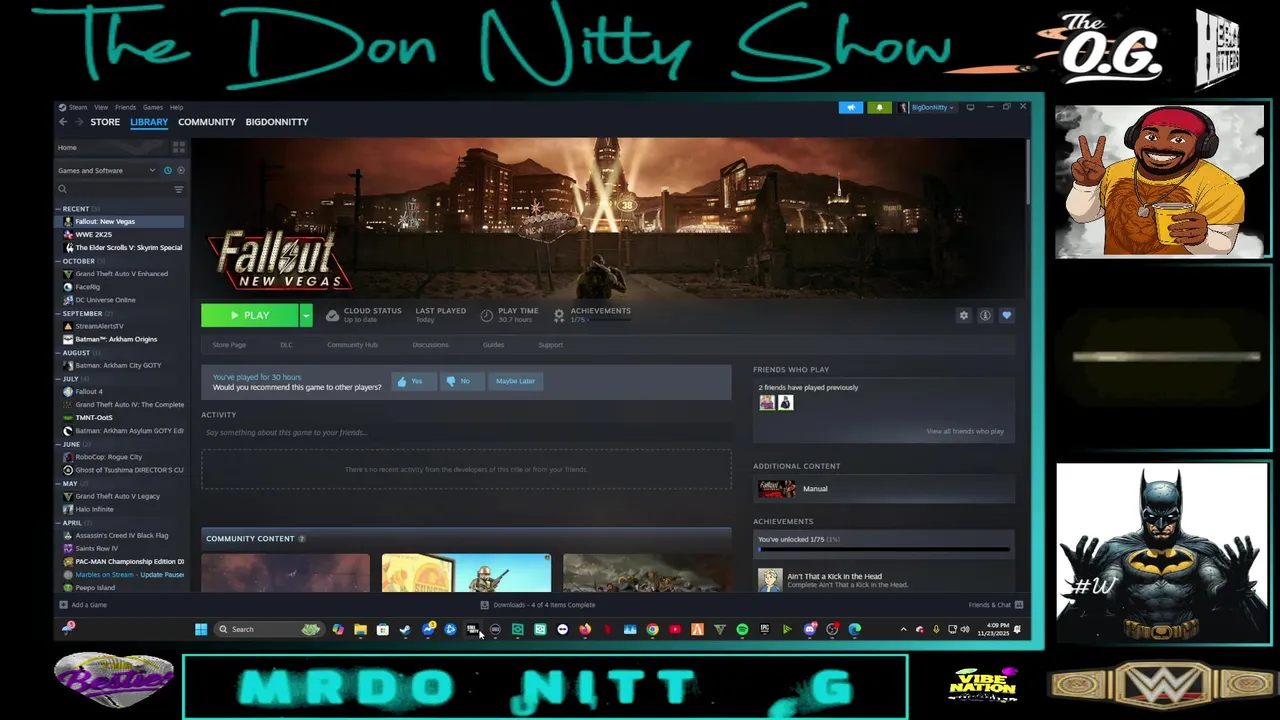Switch to the COMMUNITY tab

coord(207,122)
